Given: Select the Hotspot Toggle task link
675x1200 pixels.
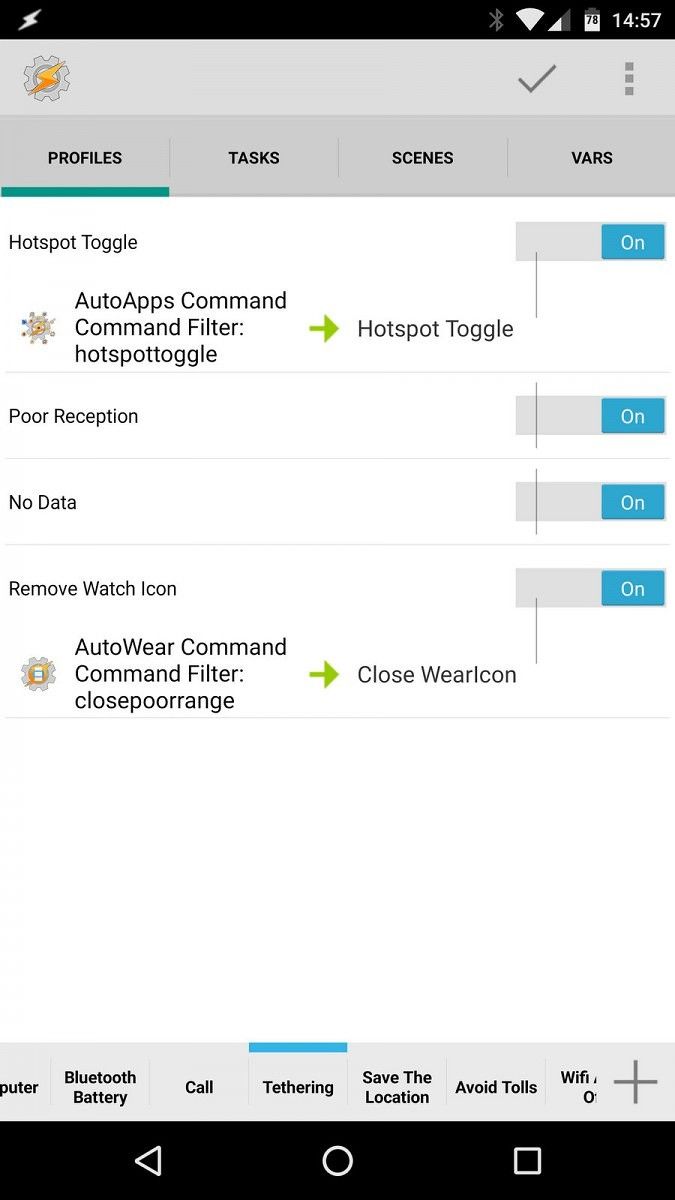Looking at the screenshot, I should click(435, 328).
